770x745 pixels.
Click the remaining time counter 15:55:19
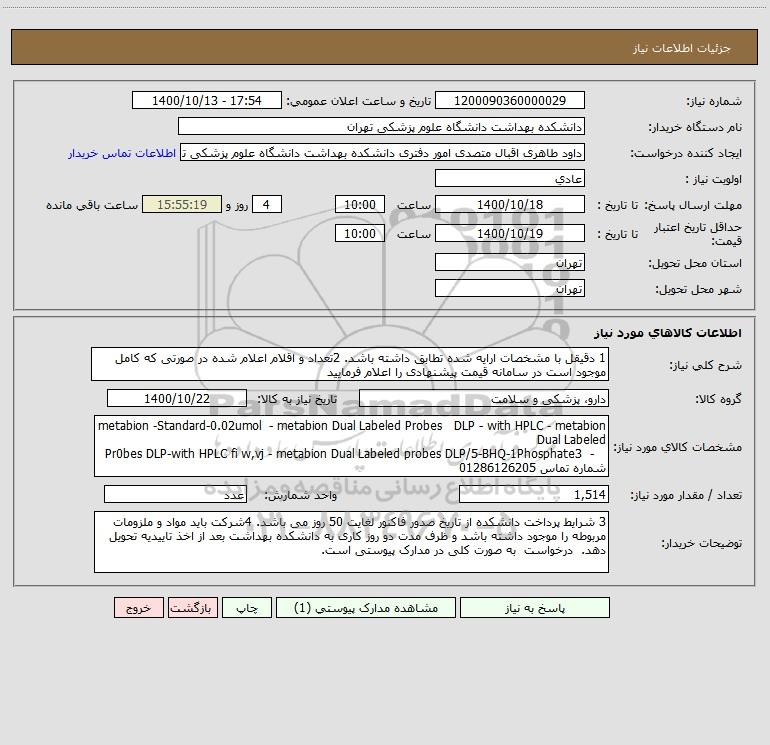point(182,204)
